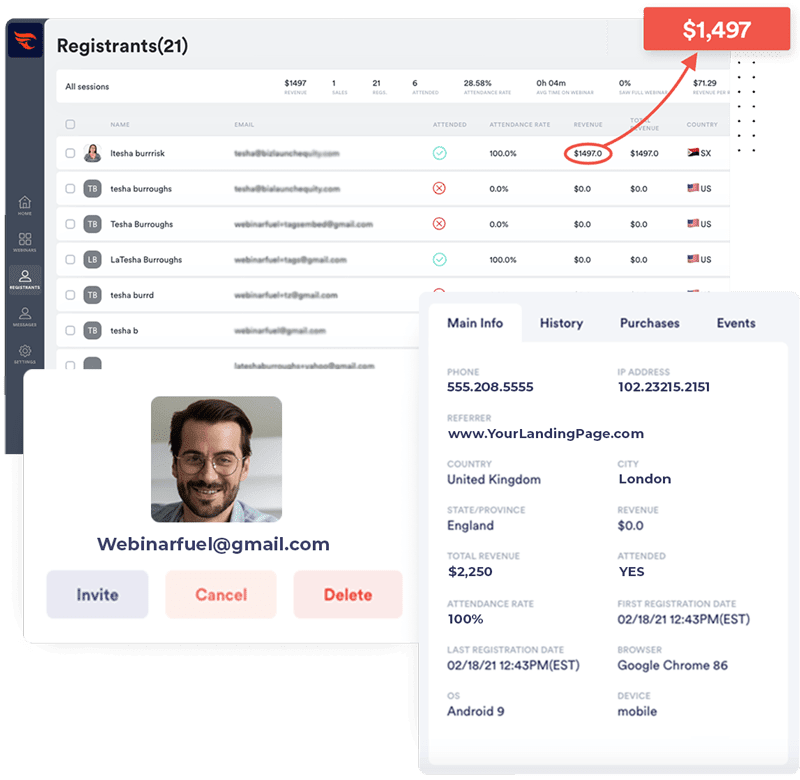Click the $2,250 total revenue value
Image resolution: width=800 pixels, height=780 pixels.
click(x=469, y=571)
